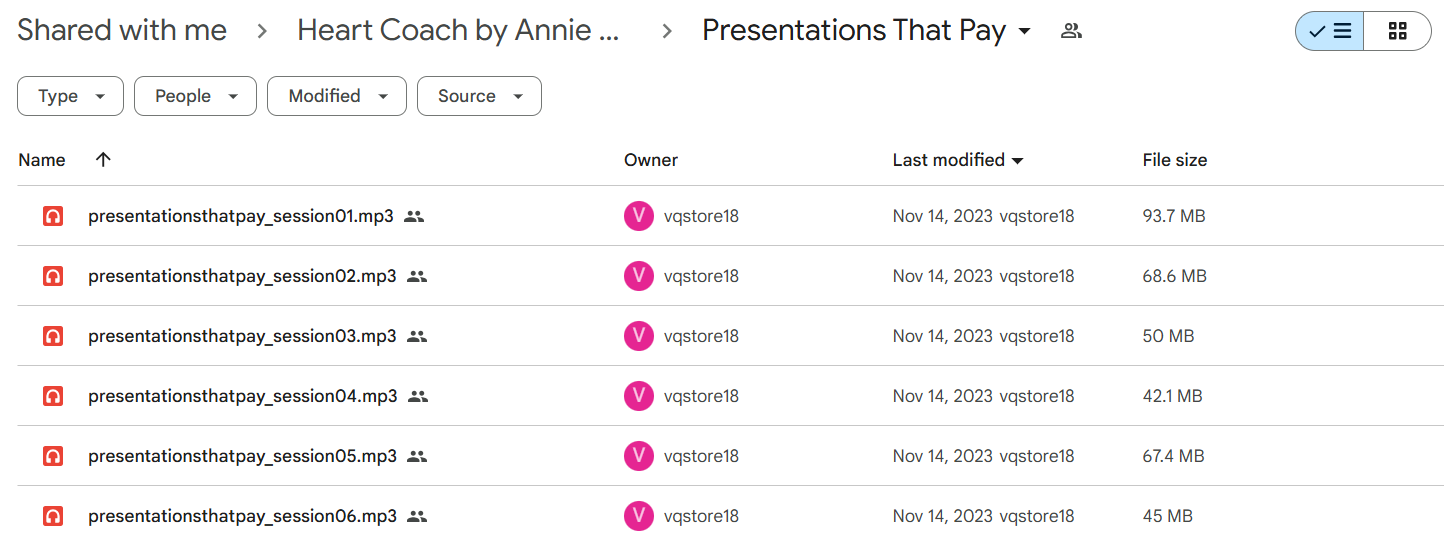Viewport: 1444px width, 542px height.
Task: Click the shared people icon next to session02.mp3
Action: click(417, 276)
